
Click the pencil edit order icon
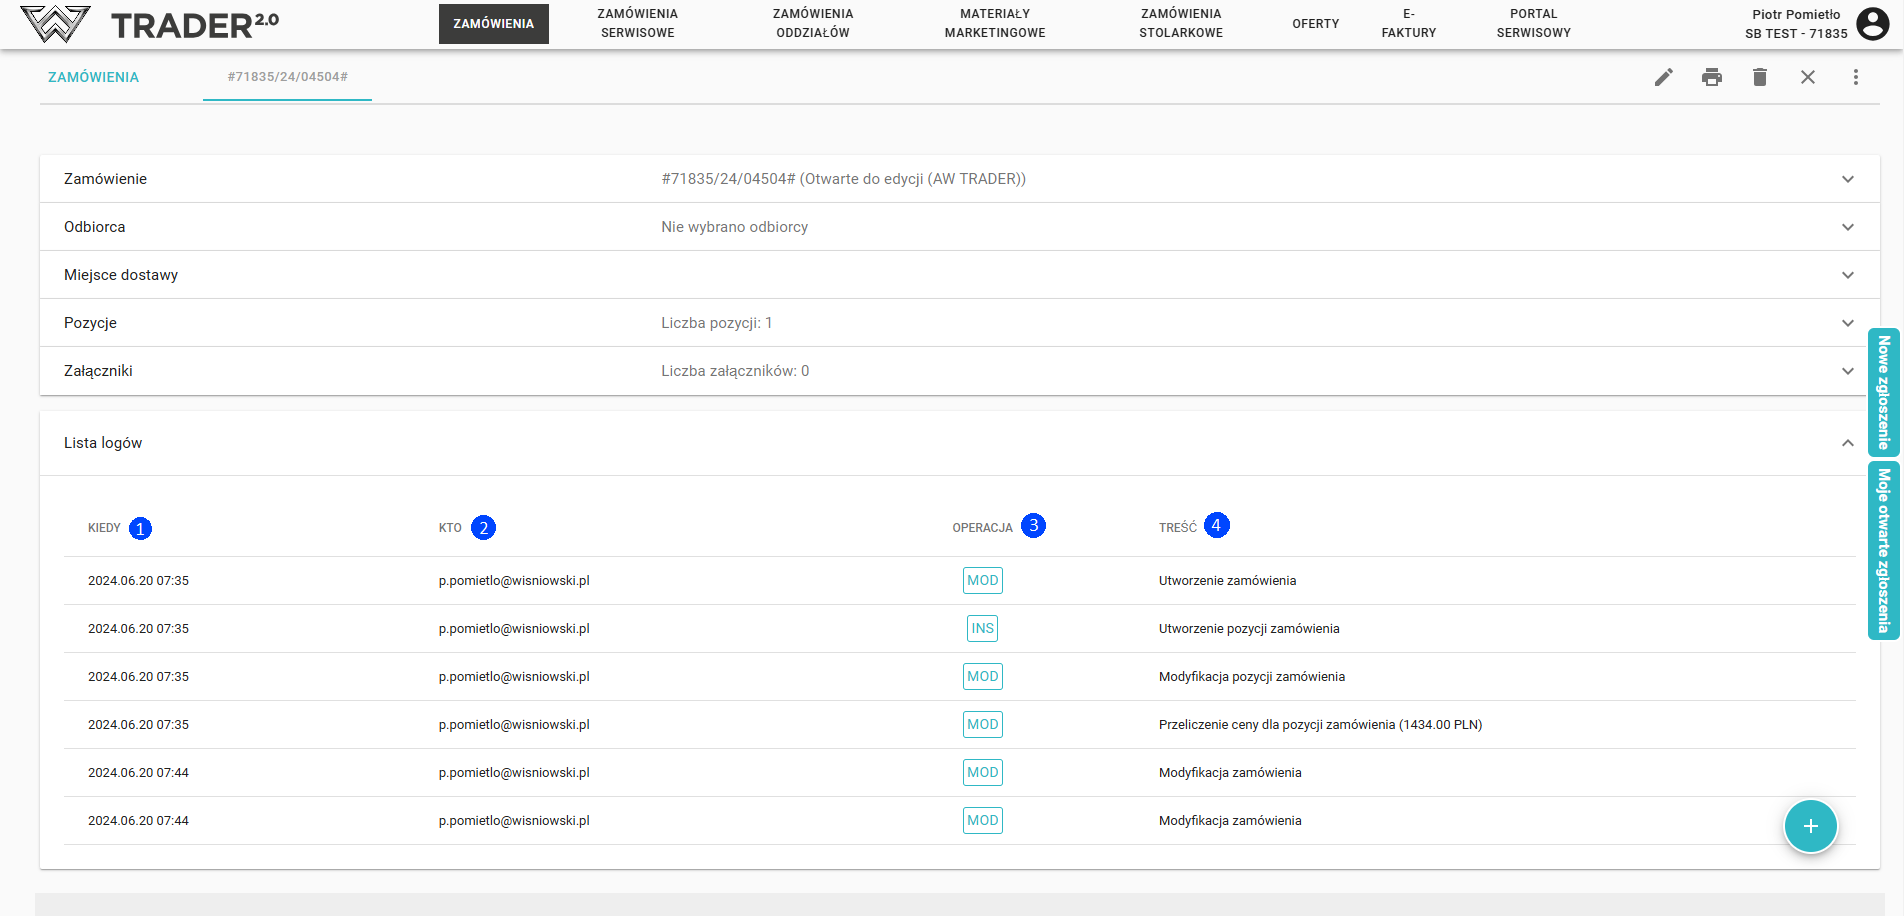1663,77
